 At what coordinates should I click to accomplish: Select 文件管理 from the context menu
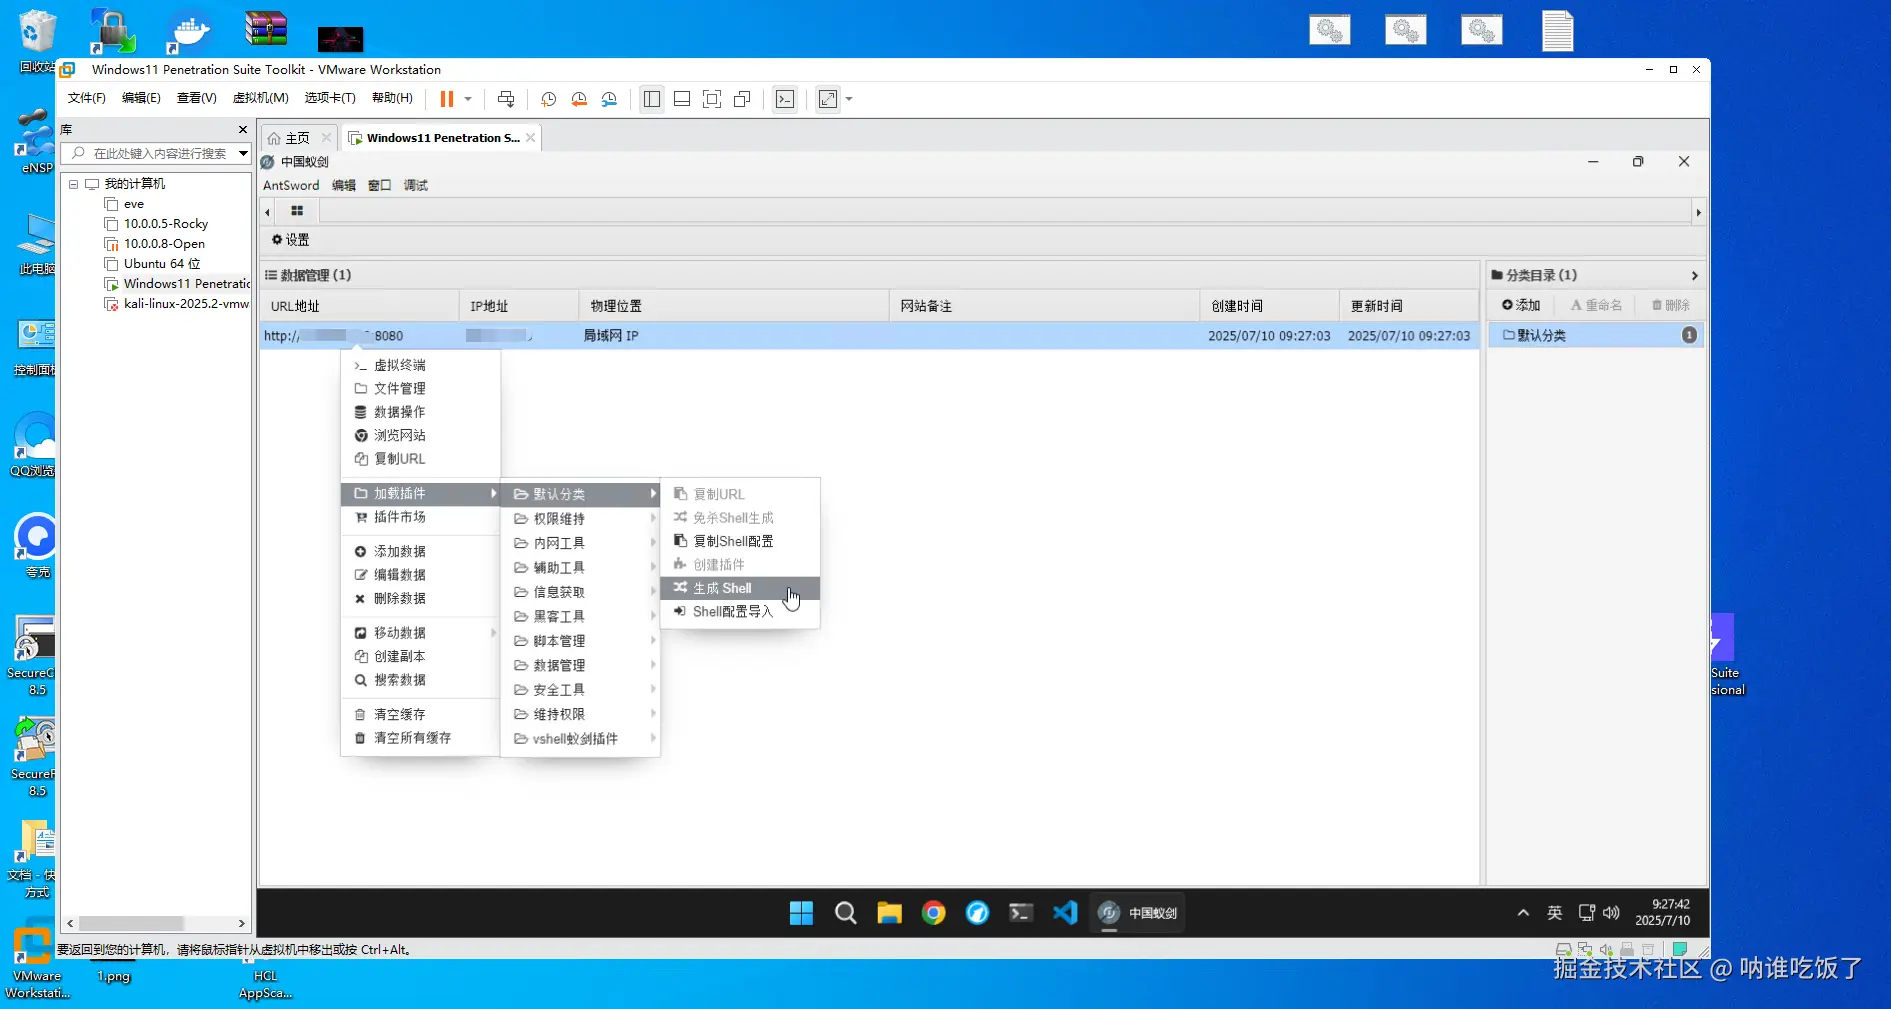coord(420,389)
